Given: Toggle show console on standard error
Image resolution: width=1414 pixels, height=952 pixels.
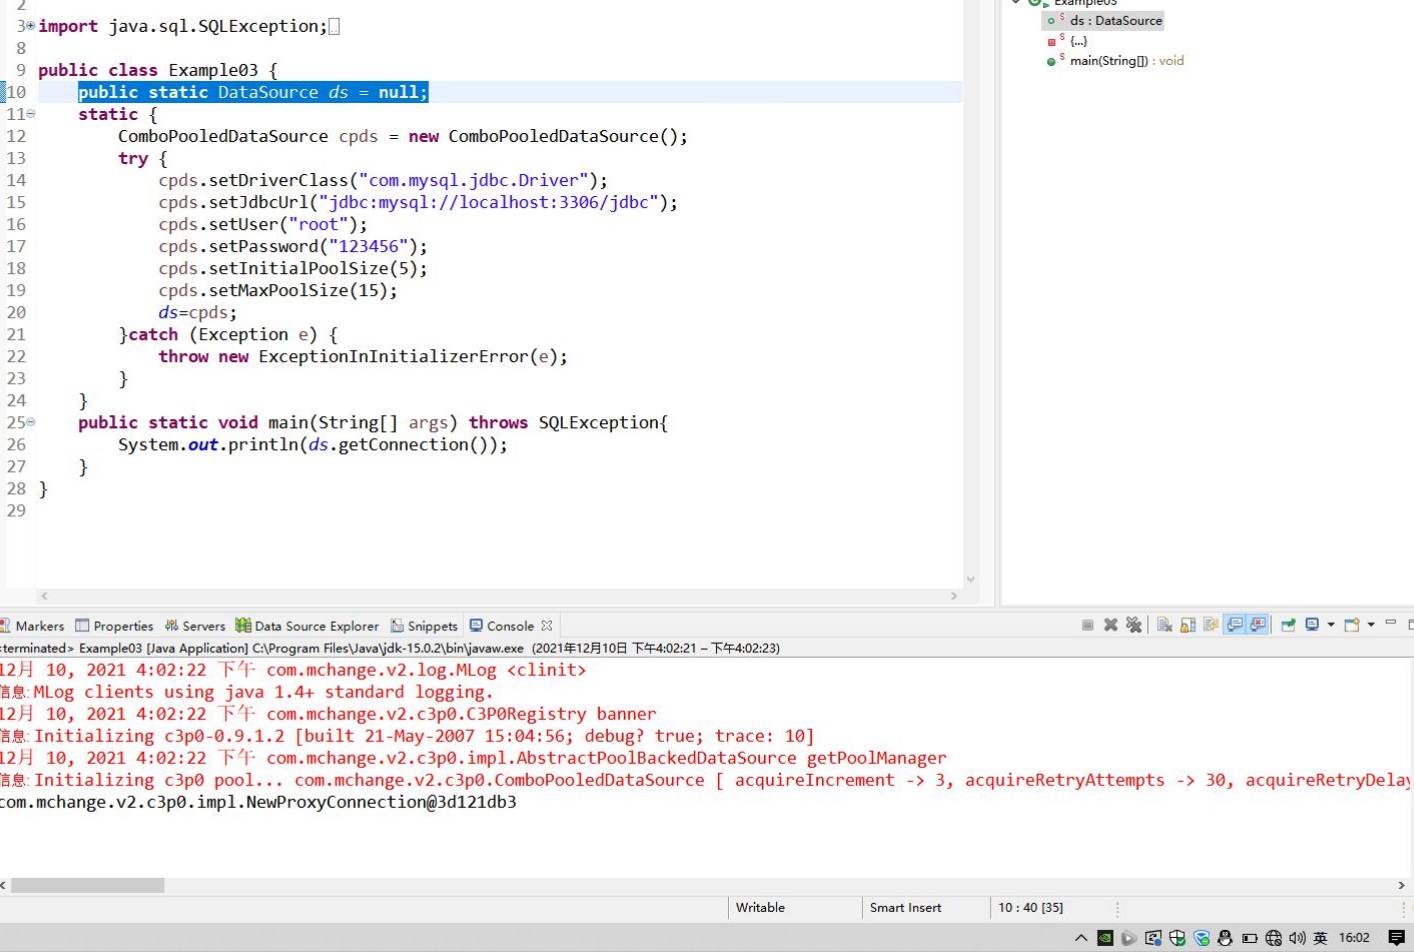Looking at the screenshot, I should pos(1258,625).
